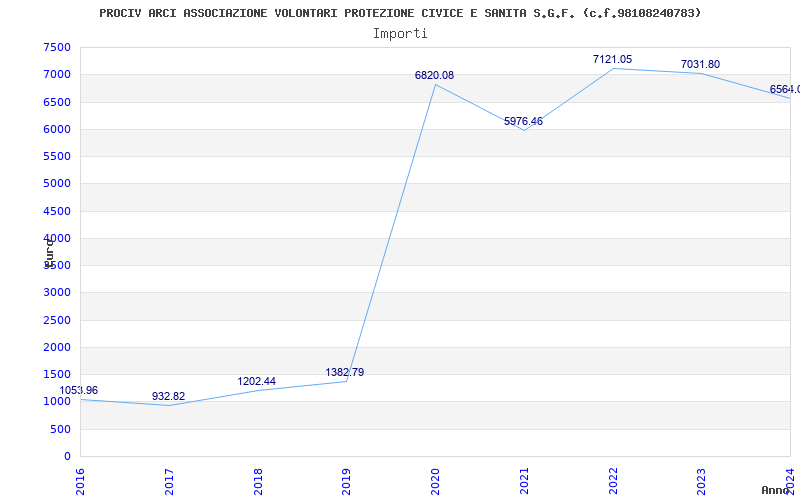
Task: Click the 2020 x-axis year label
Action: click(x=435, y=480)
